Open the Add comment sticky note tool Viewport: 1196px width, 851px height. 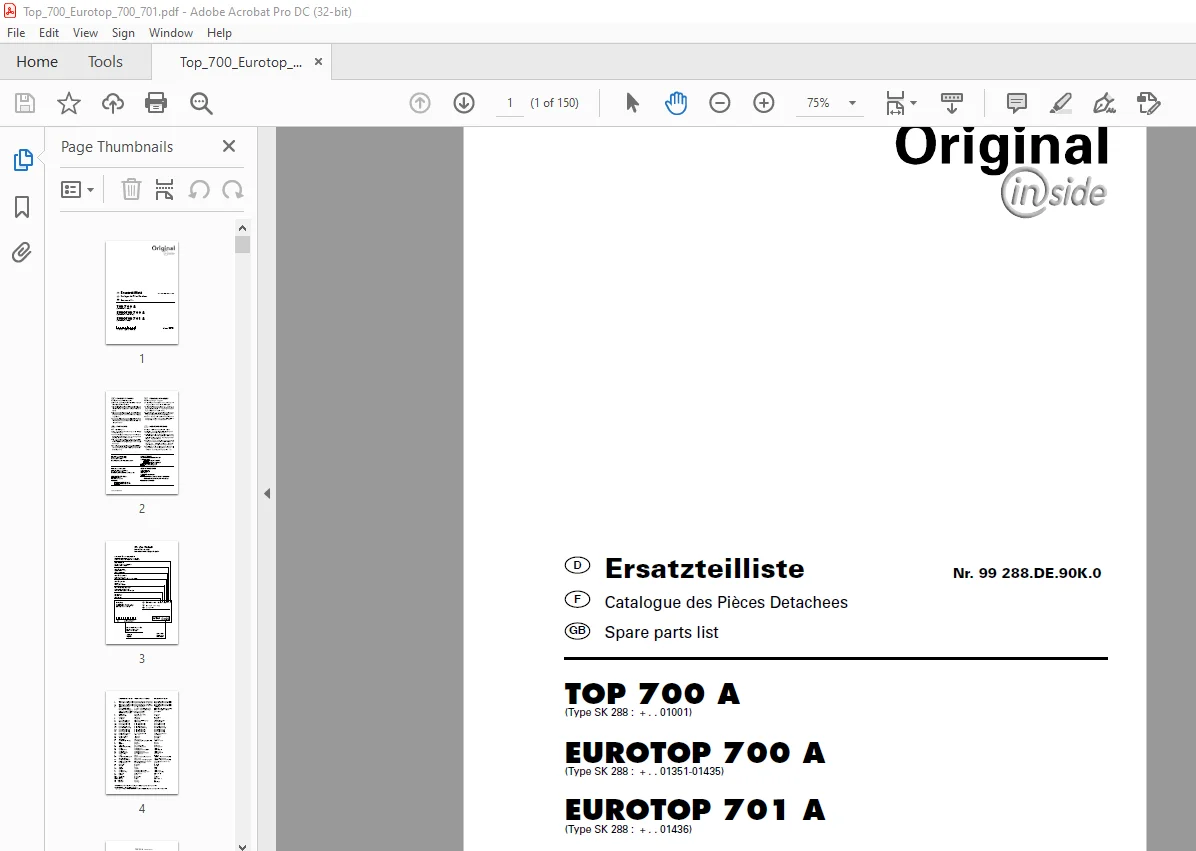[x=1016, y=103]
